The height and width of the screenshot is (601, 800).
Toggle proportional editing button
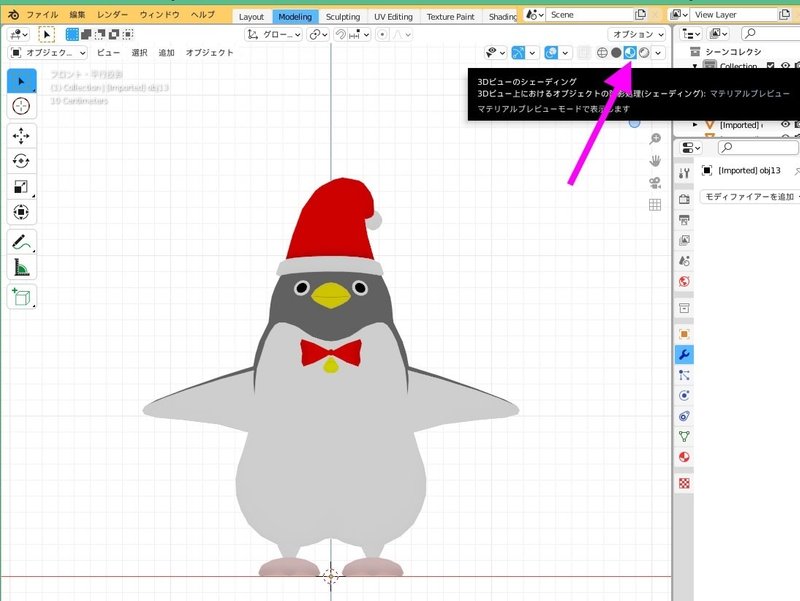pos(382,35)
